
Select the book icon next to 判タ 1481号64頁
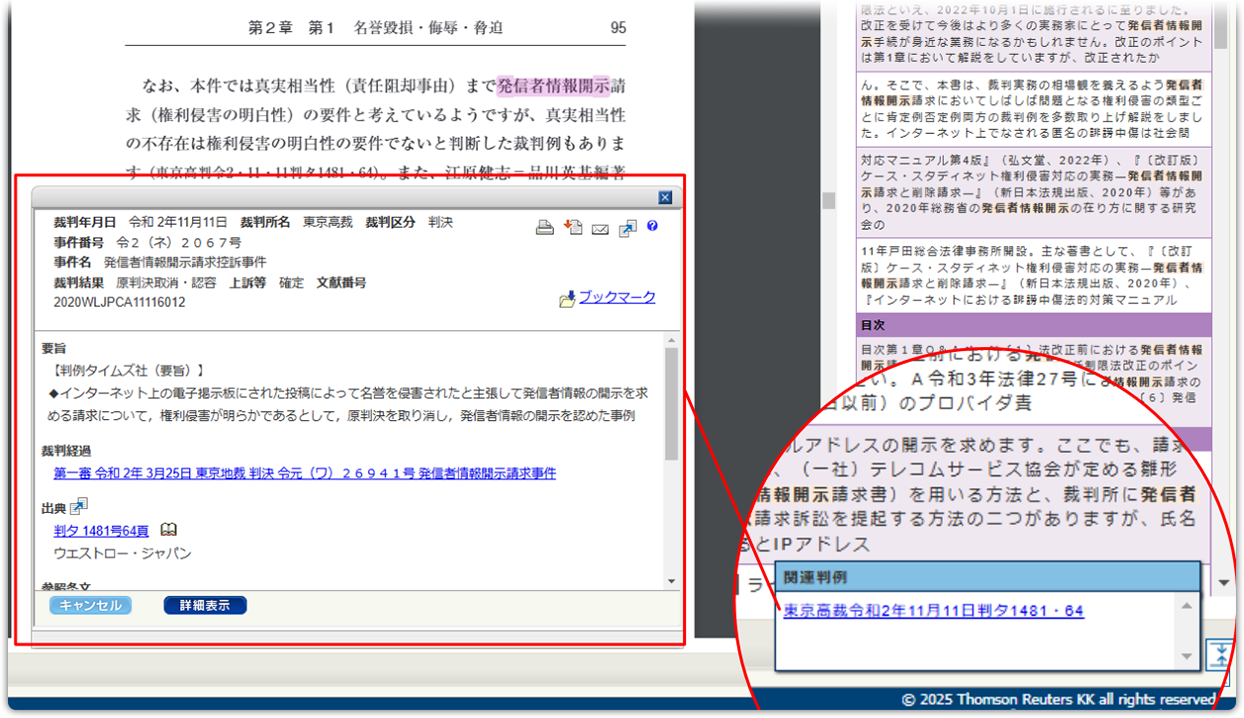coord(168,529)
